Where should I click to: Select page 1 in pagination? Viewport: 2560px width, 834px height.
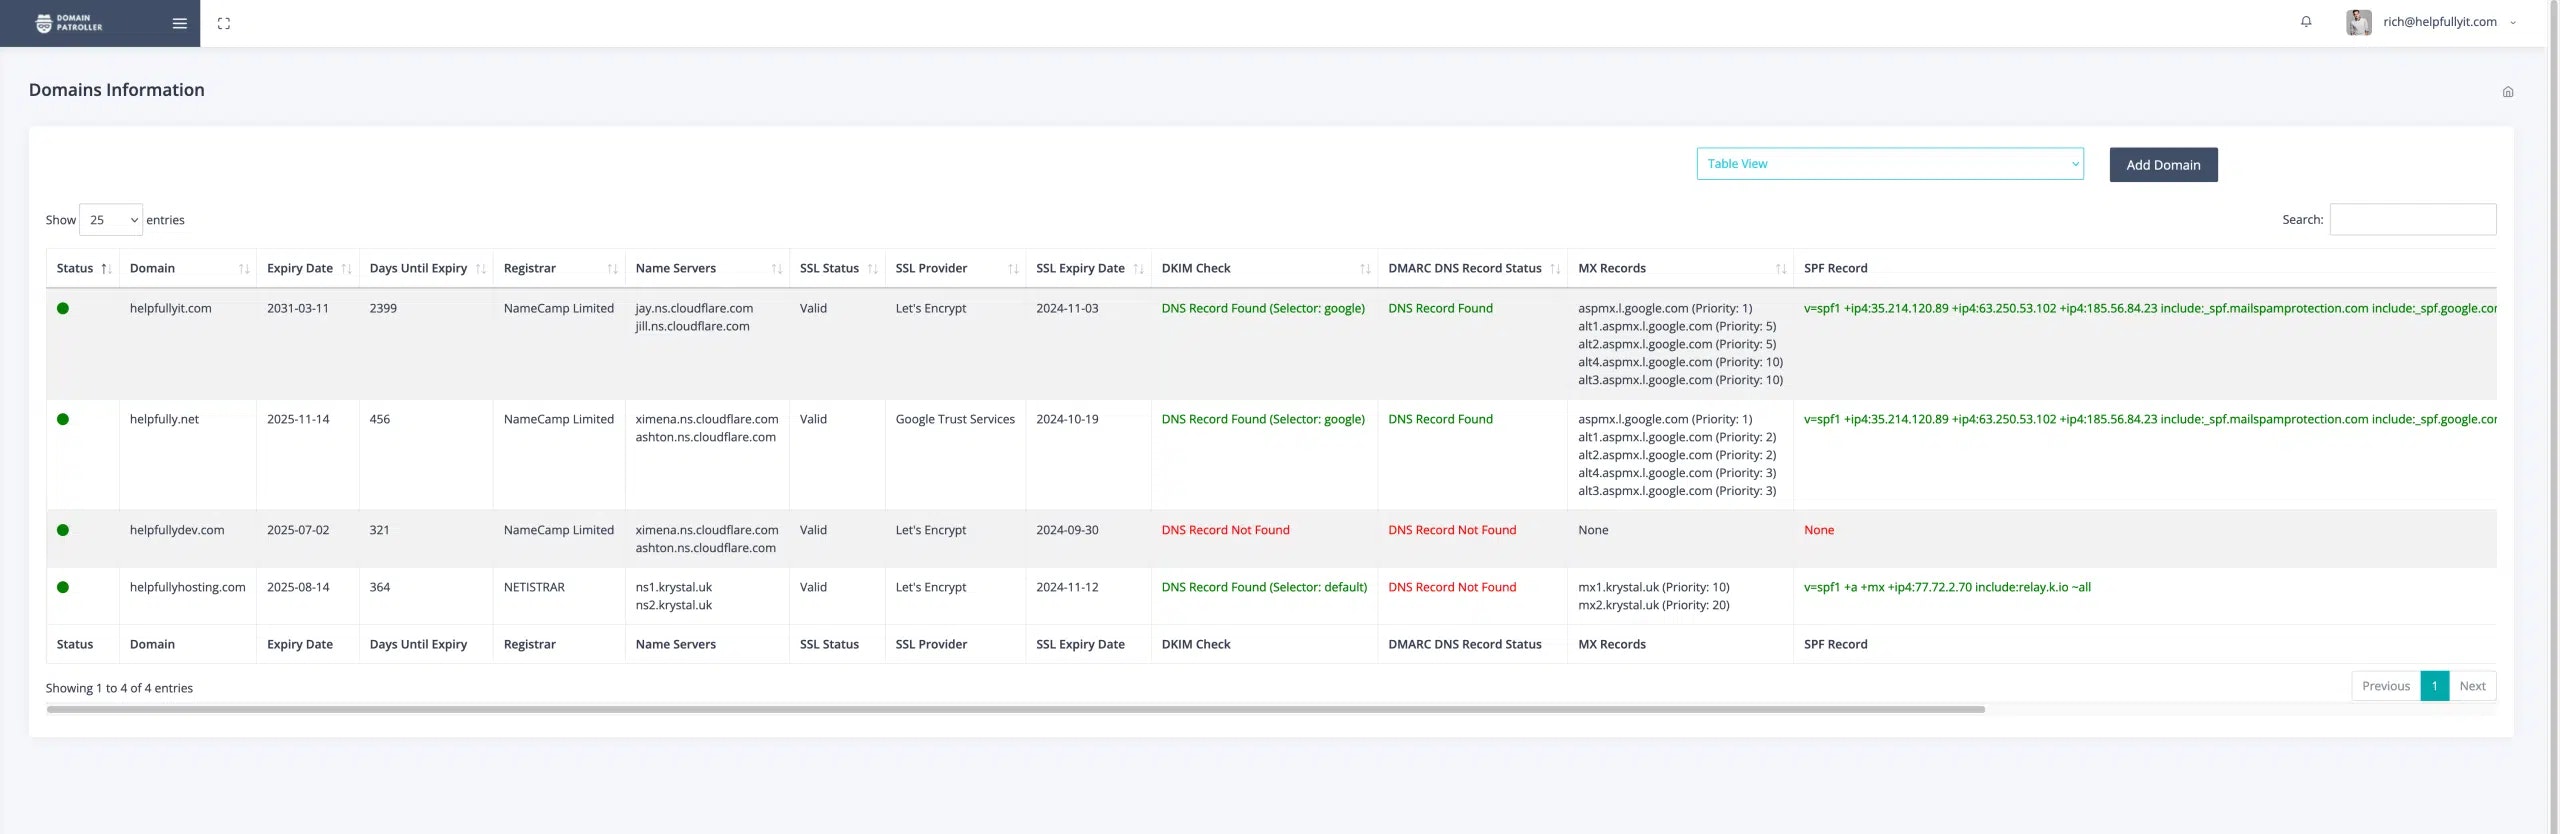pos(2434,686)
